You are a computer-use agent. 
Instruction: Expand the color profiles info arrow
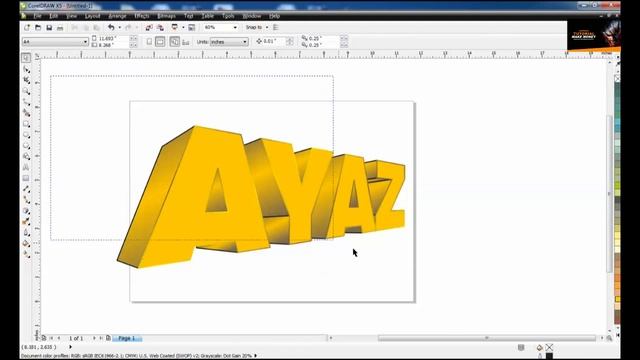point(256,356)
